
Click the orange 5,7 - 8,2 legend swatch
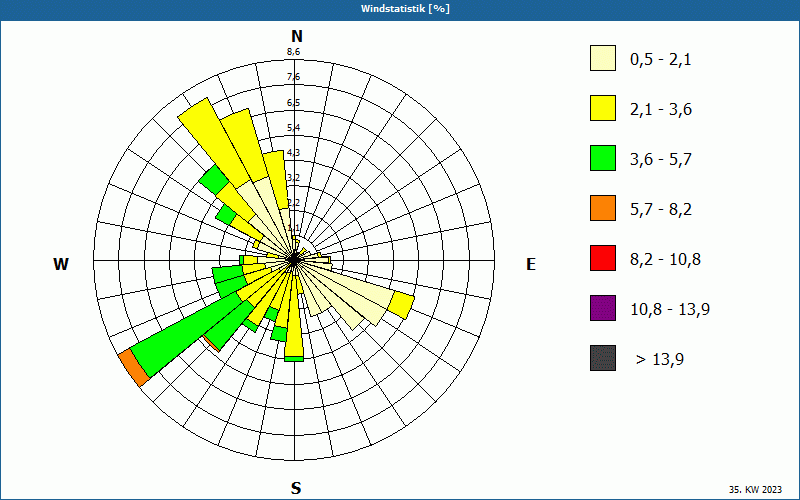coord(603,208)
